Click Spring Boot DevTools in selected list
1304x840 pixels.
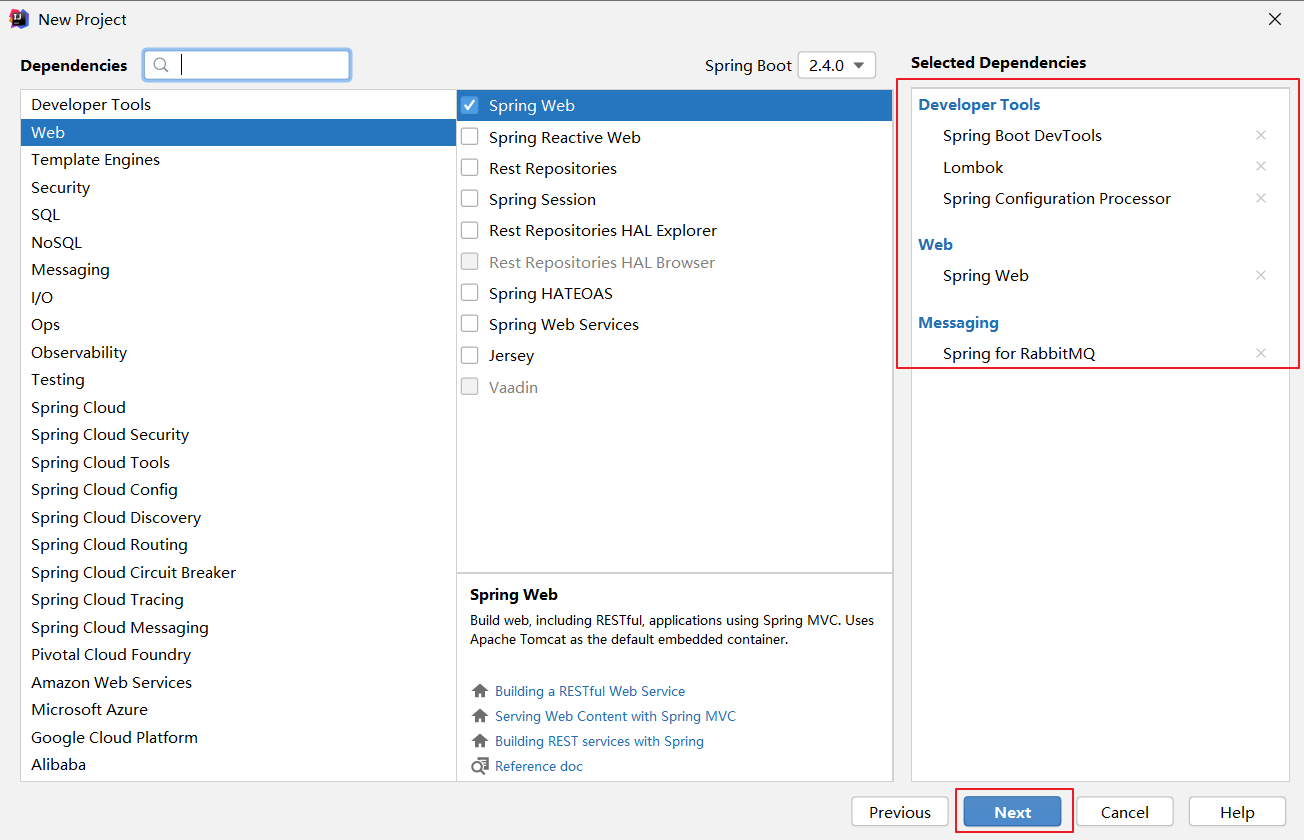click(x=1022, y=135)
